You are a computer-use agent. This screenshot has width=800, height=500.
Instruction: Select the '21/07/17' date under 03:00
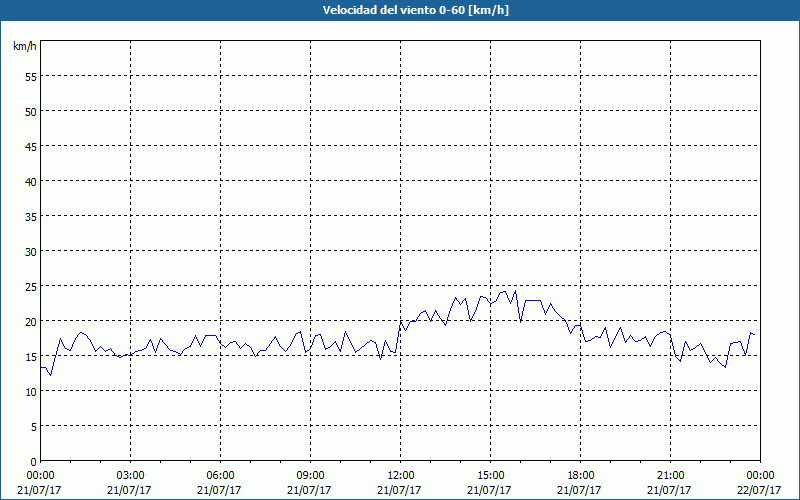coord(129,490)
